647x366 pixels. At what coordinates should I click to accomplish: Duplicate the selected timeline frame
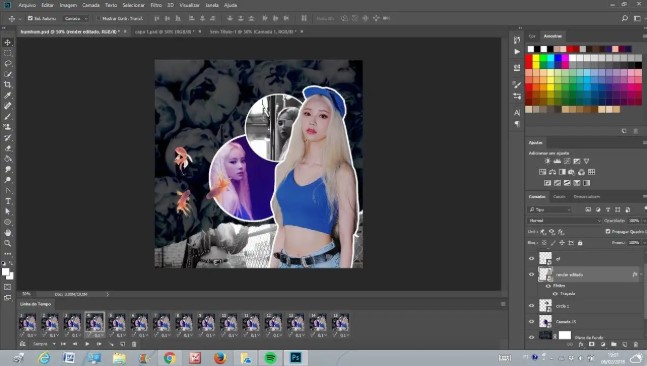(123, 344)
